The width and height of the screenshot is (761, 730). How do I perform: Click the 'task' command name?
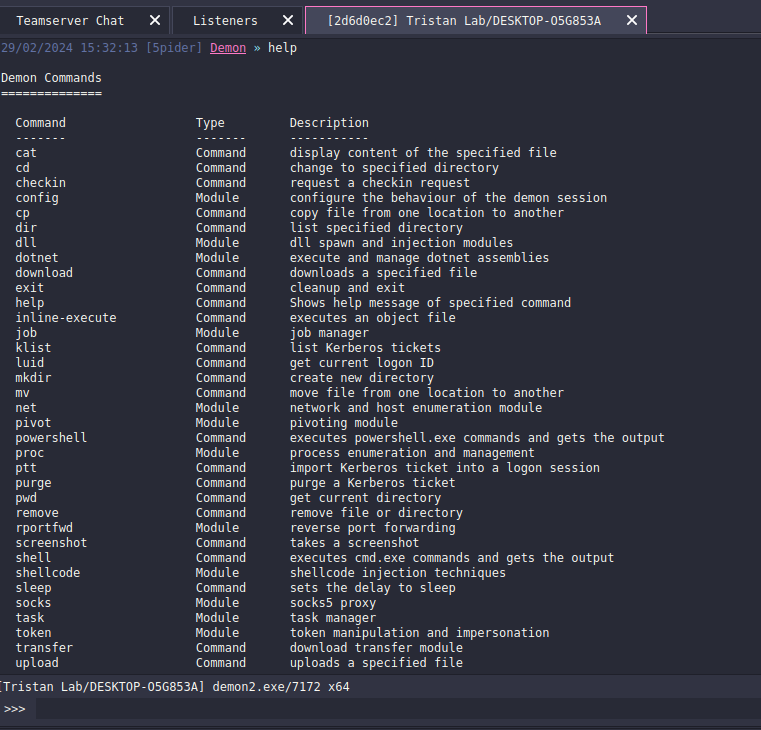point(30,618)
